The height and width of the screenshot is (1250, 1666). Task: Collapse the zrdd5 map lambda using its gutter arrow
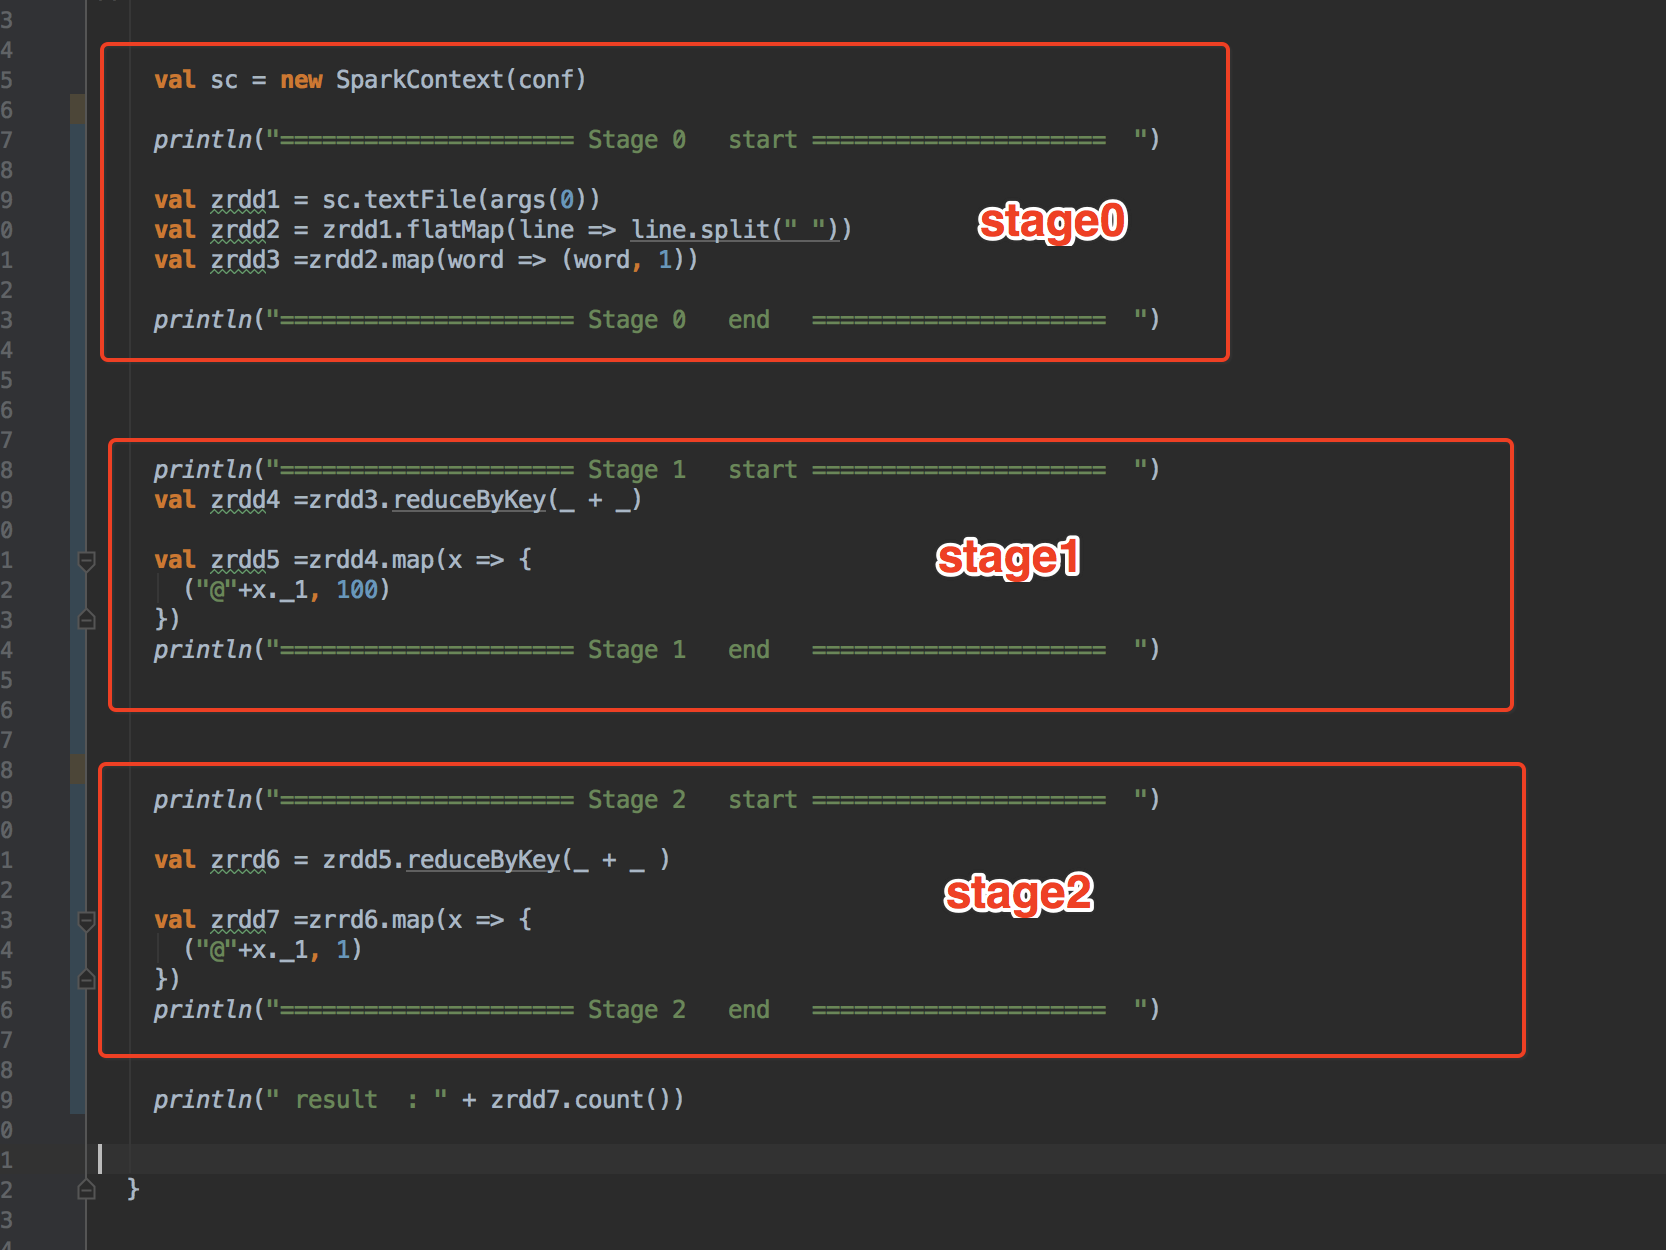86,560
